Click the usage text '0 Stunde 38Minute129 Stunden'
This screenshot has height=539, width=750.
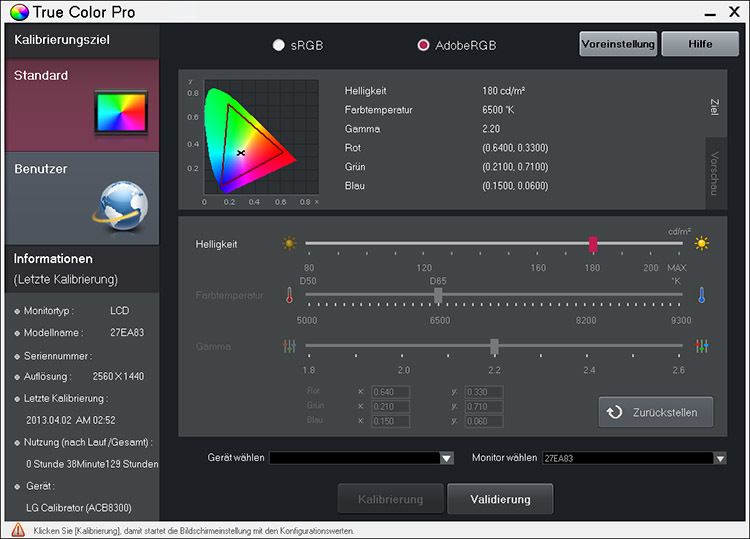[x=92, y=464]
